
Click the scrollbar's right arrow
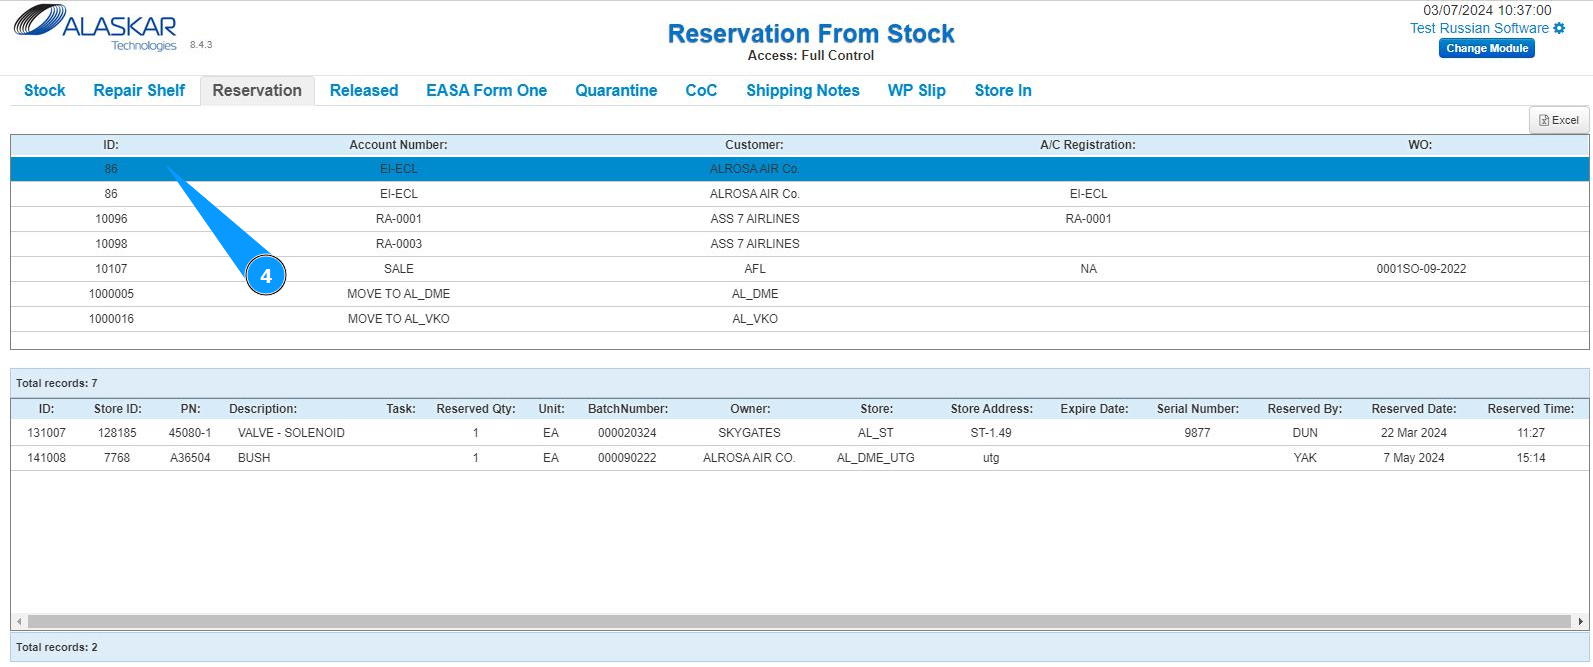click(x=1580, y=621)
